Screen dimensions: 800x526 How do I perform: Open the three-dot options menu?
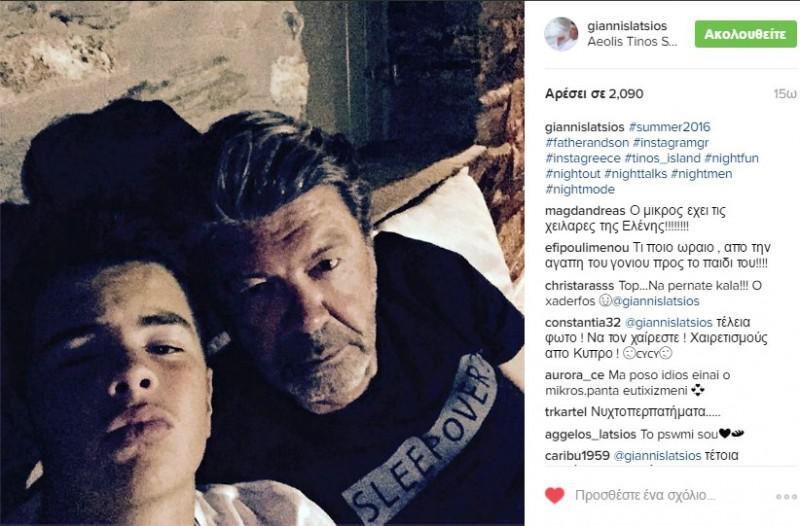tap(786, 496)
